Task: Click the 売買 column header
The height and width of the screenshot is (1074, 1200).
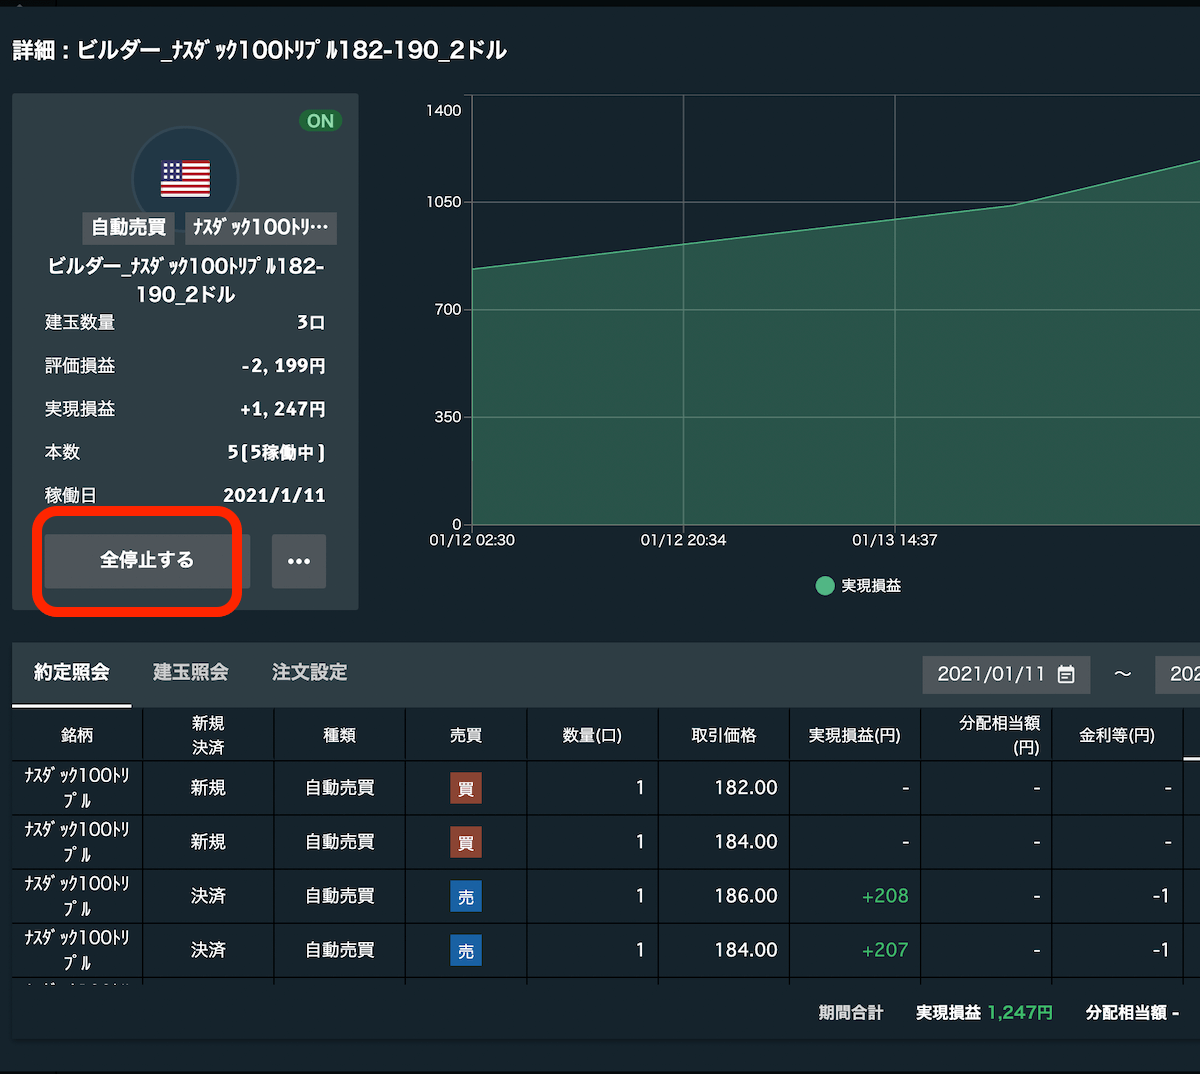Action: point(466,735)
